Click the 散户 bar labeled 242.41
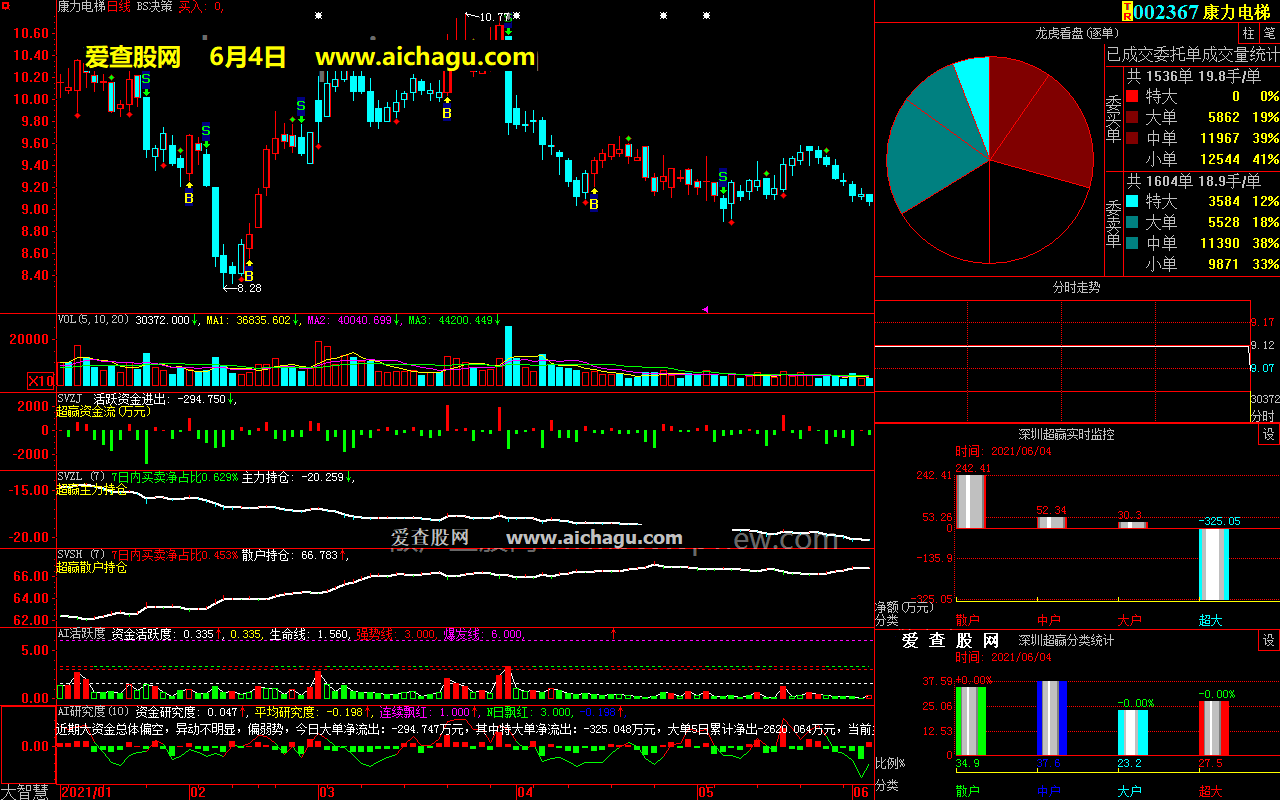The width and height of the screenshot is (1280, 800). pyautogui.click(x=970, y=501)
